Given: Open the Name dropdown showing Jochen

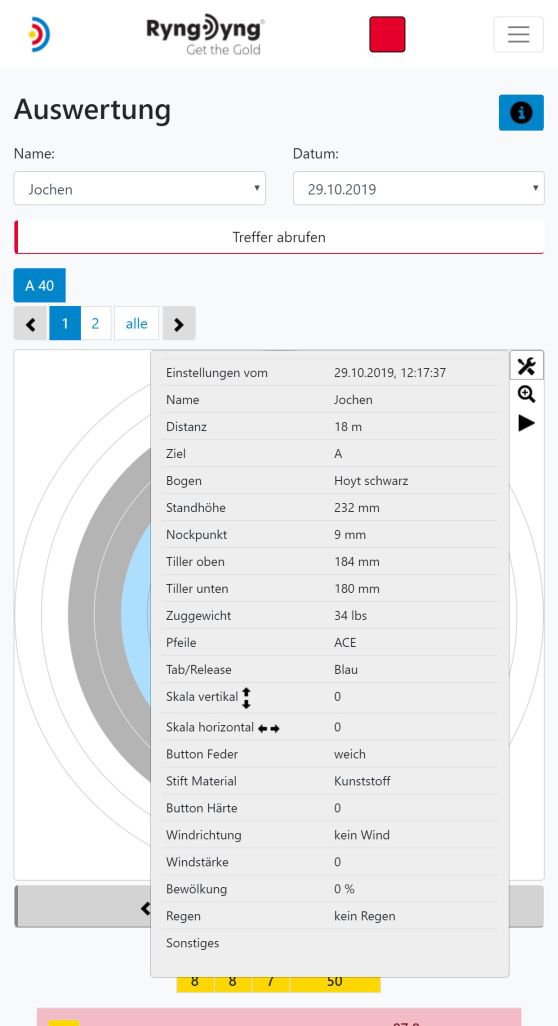Looking at the screenshot, I should [x=139, y=188].
